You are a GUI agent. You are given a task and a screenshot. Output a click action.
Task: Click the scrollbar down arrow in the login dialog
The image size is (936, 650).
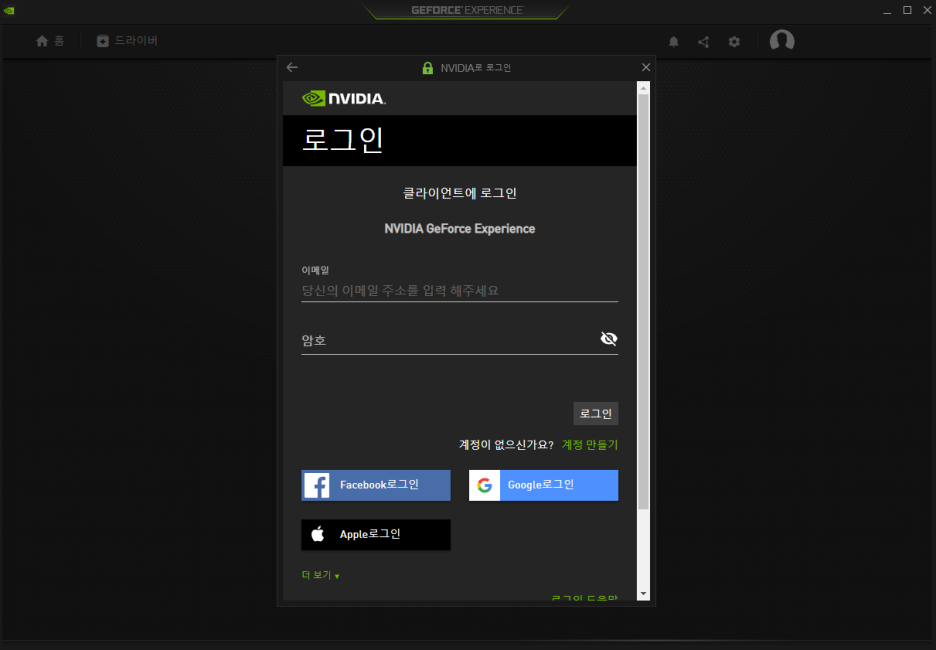coord(644,594)
